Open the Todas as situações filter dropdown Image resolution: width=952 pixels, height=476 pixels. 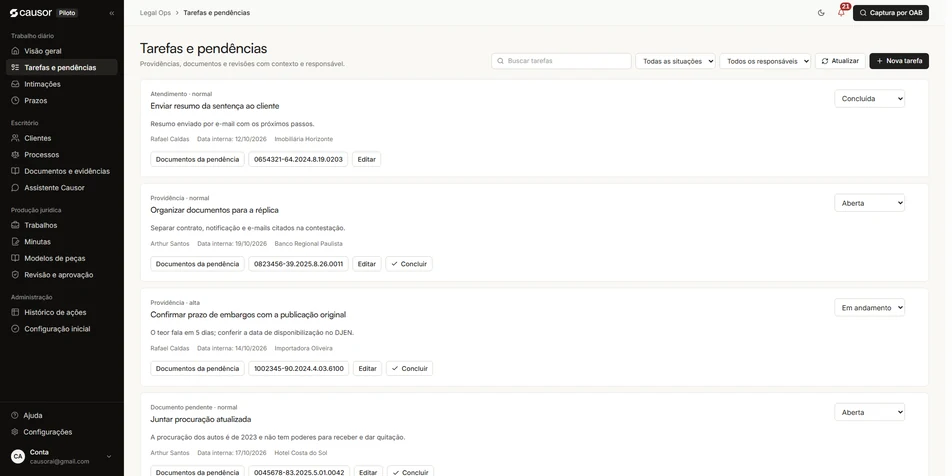pos(675,61)
